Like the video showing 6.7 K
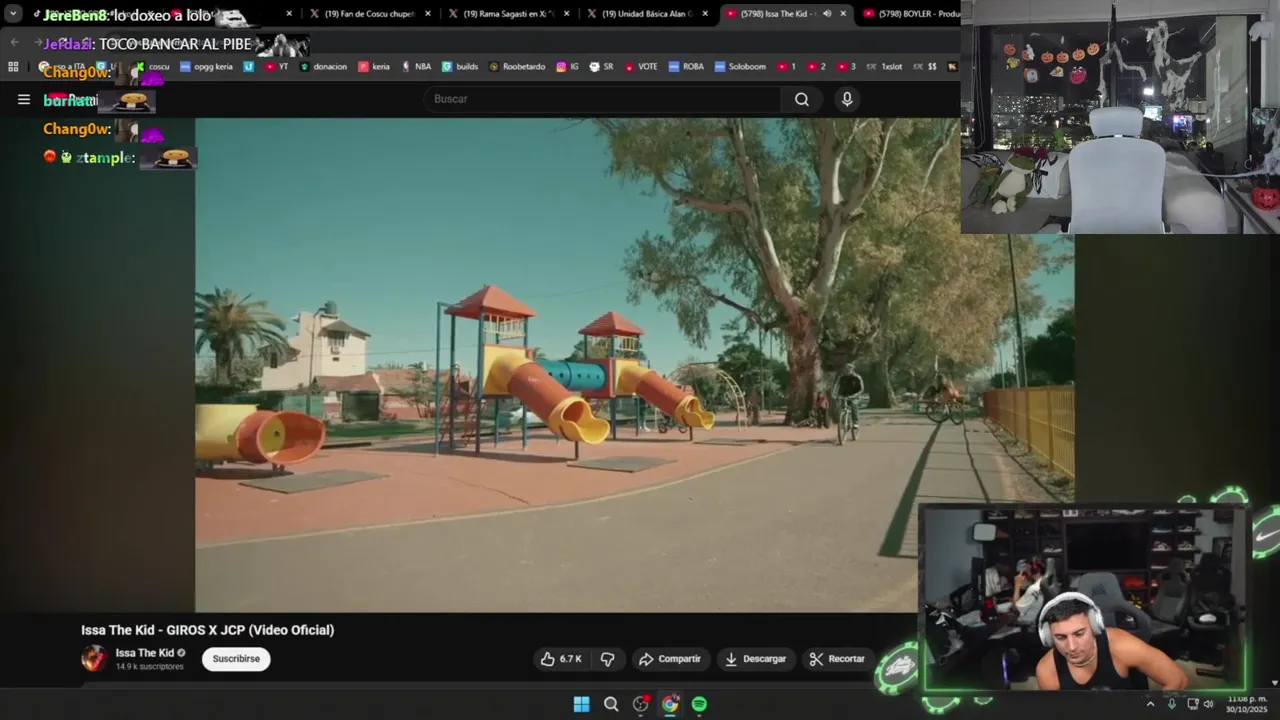 pyautogui.click(x=561, y=659)
